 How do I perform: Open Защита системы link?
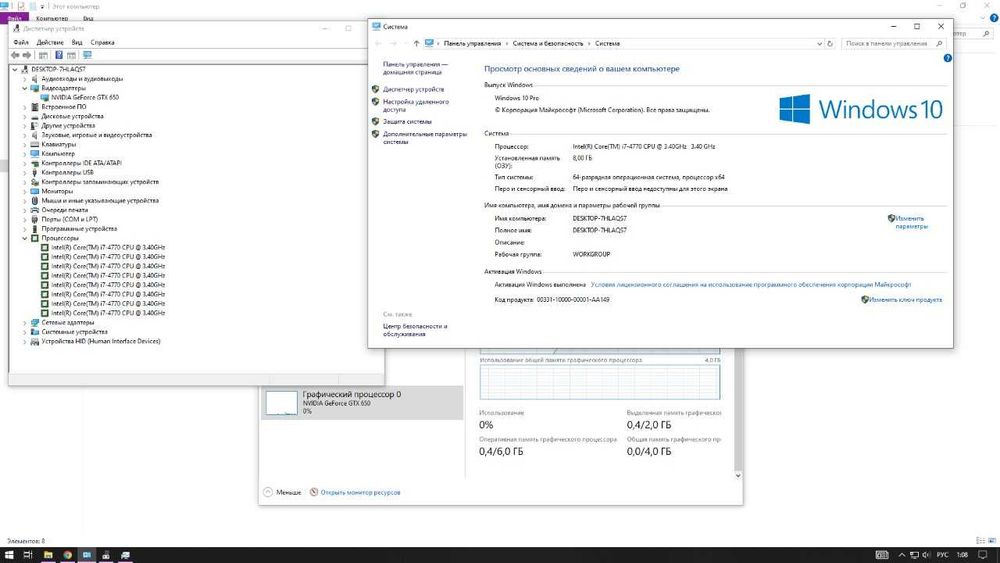point(407,121)
